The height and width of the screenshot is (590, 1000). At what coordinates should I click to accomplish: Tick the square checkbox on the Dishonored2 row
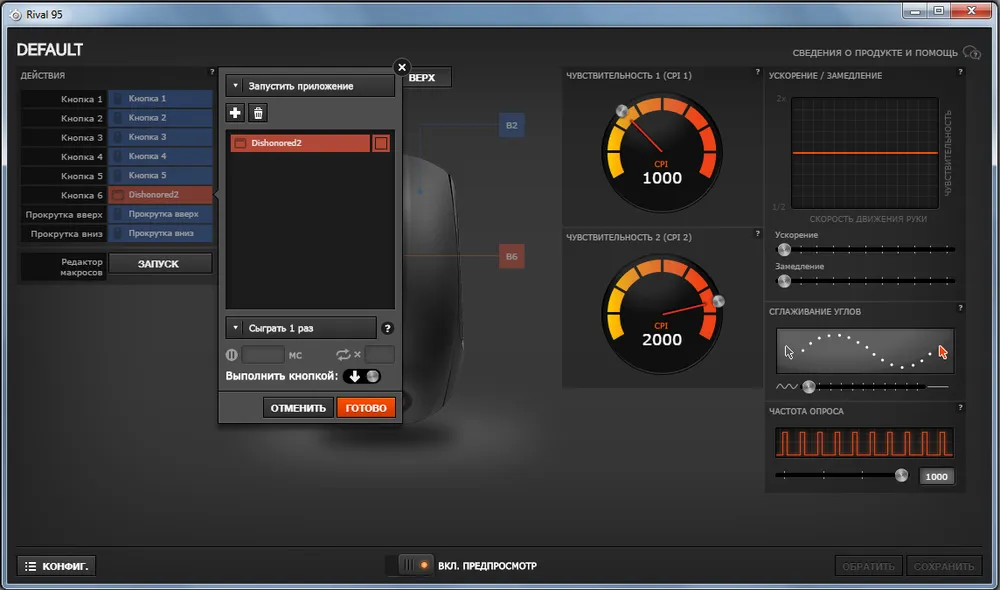381,144
